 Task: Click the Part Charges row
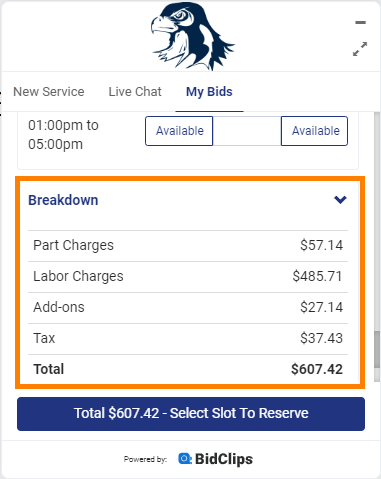(188, 246)
